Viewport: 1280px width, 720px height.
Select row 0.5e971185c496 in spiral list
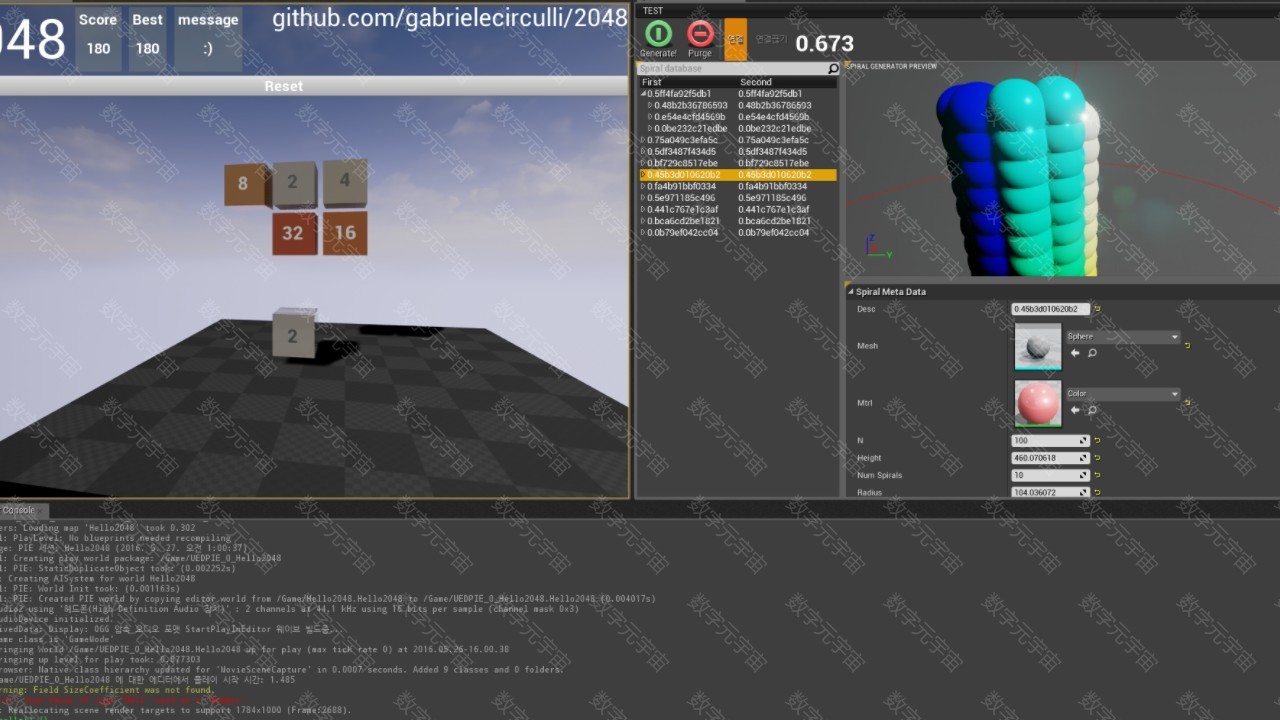tap(738, 198)
